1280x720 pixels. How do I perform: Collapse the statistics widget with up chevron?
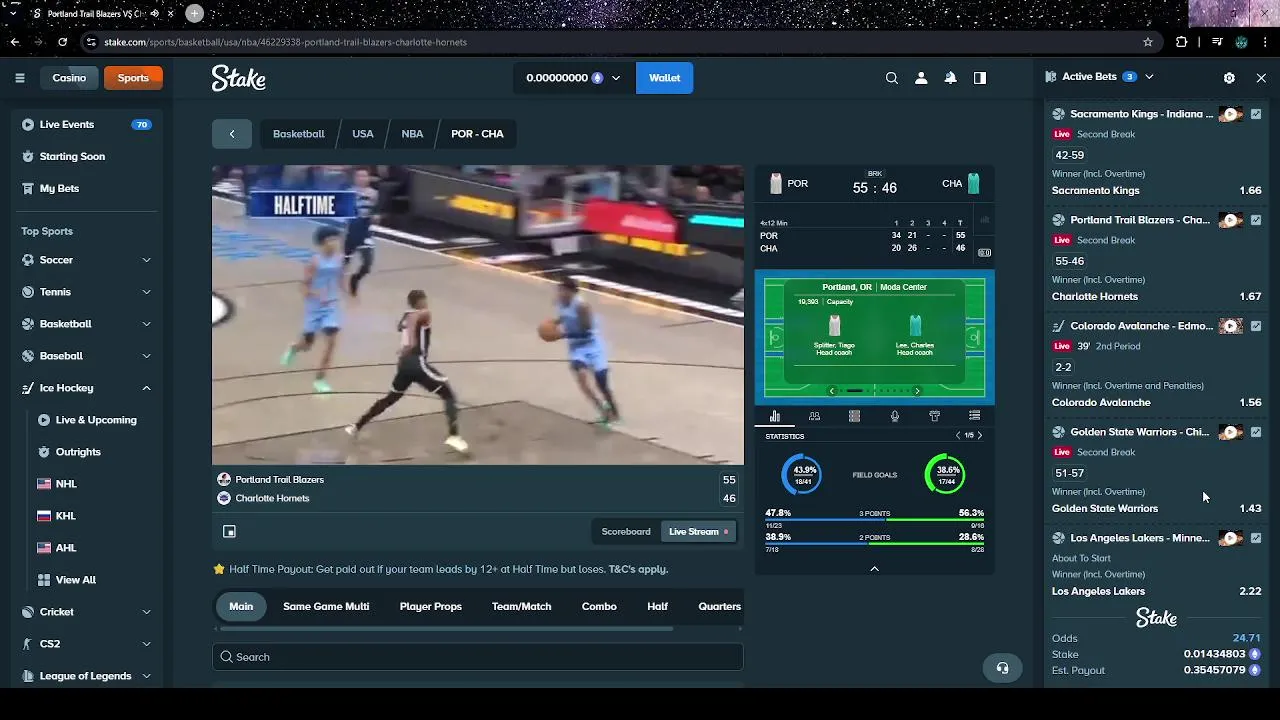874,569
